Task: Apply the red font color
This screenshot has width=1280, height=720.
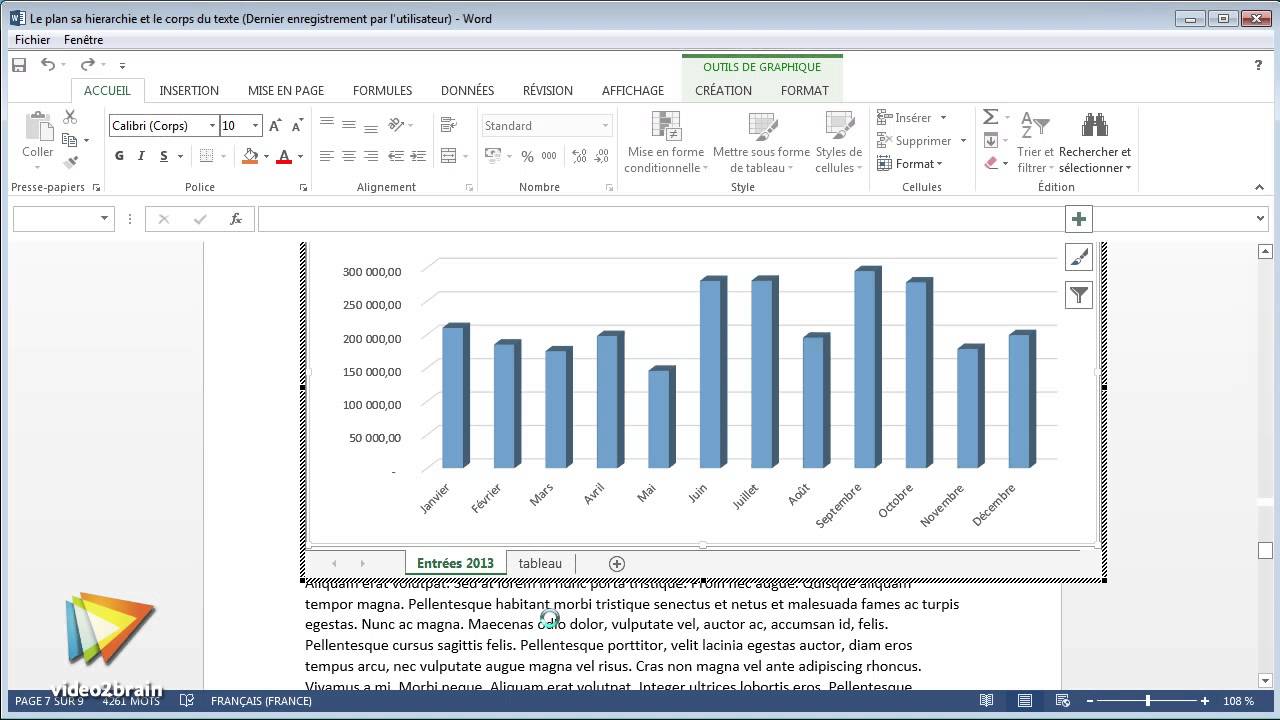Action: coord(284,156)
